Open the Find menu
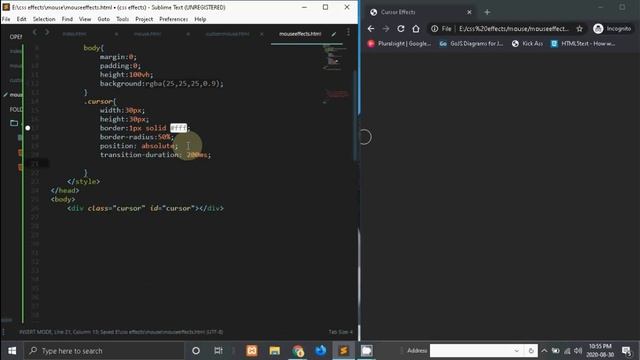This screenshot has width=640, height=360. pyautogui.click(x=67, y=19)
